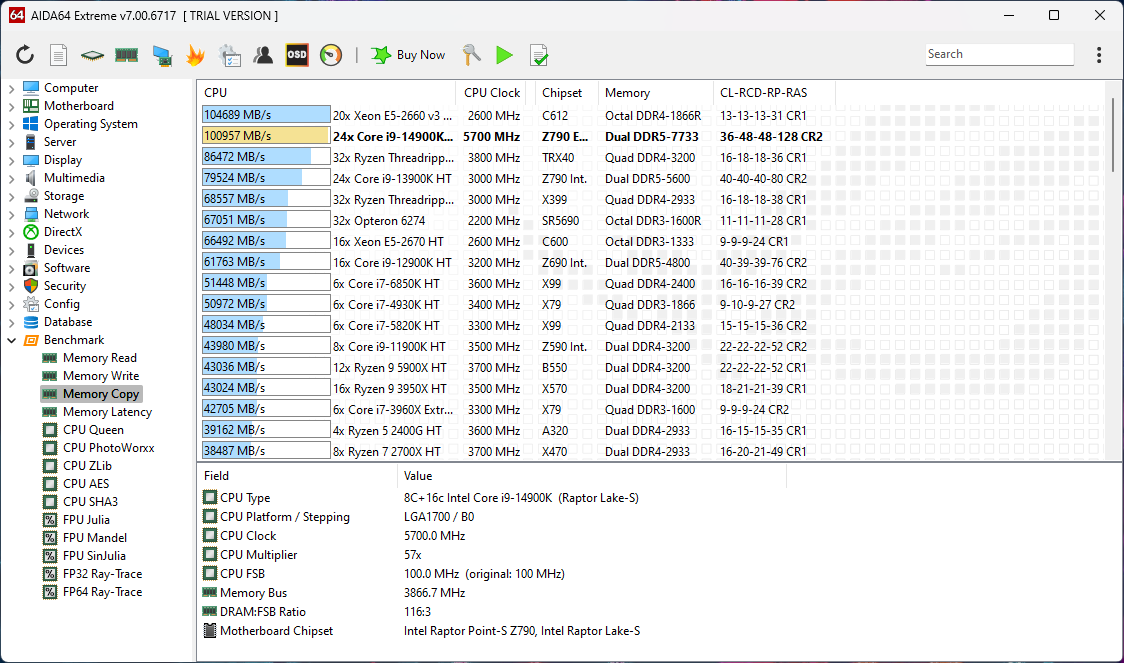Collapse the Benchmark tree node
The height and width of the screenshot is (663, 1124).
point(11,340)
